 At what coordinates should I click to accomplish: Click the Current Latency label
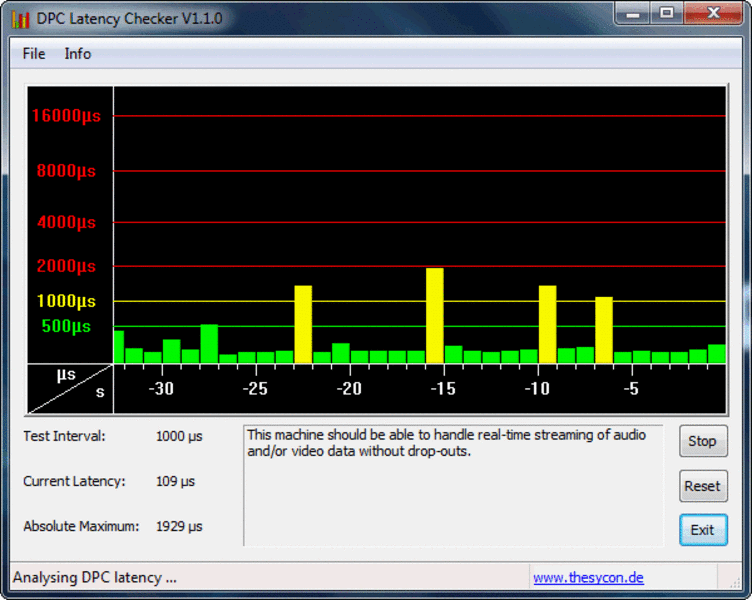[x=74, y=482]
